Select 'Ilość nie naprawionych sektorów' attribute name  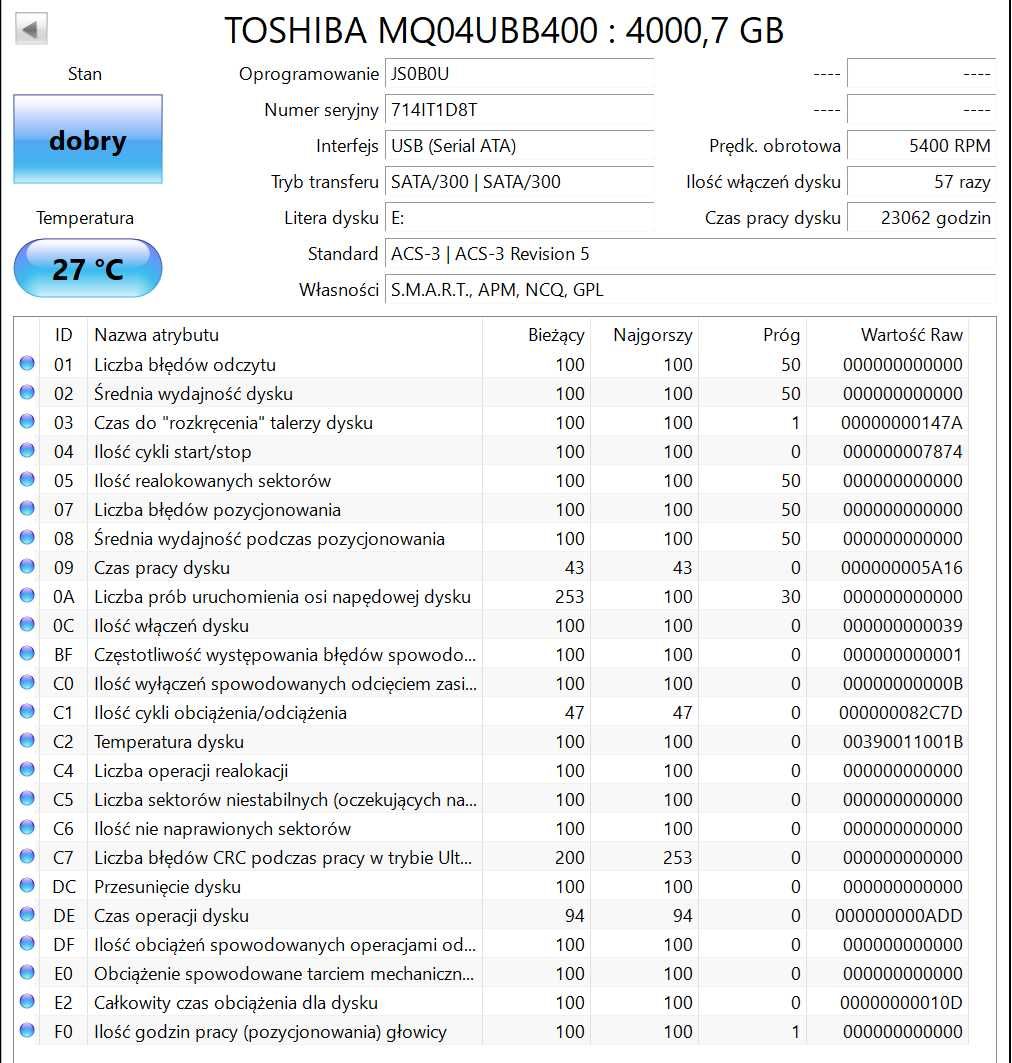point(222,829)
